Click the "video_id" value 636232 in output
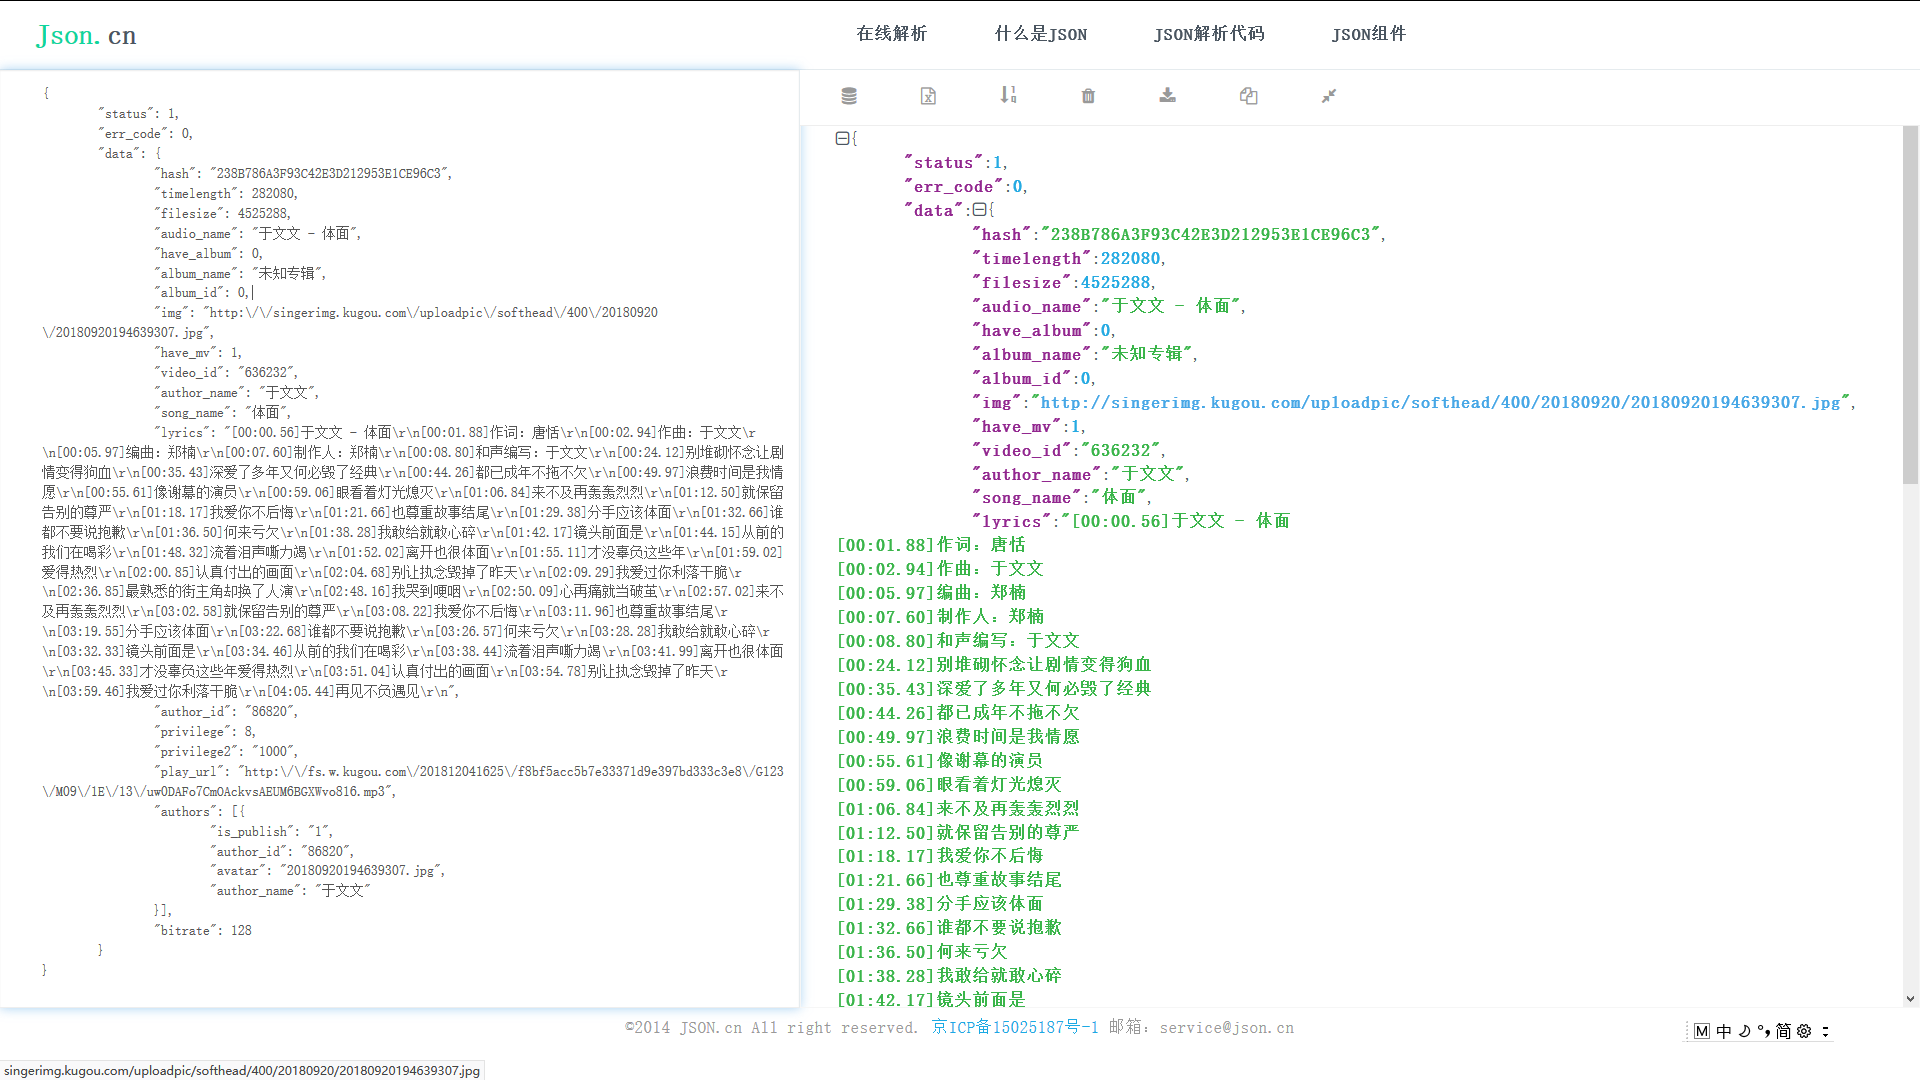 click(x=1120, y=450)
